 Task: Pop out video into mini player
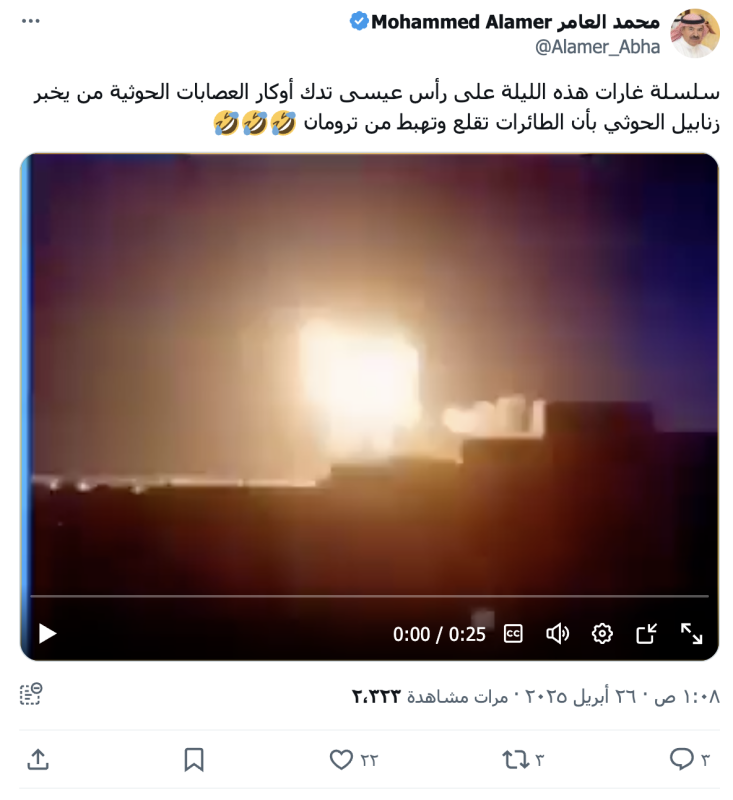point(647,634)
